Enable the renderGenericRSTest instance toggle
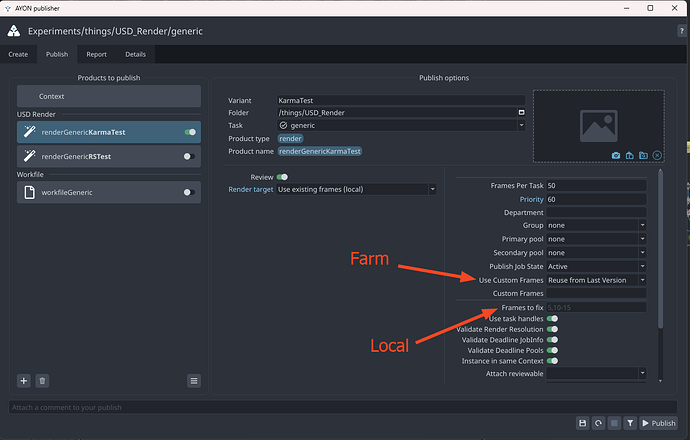The width and height of the screenshot is (690, 440). click(x=189, y=157)
